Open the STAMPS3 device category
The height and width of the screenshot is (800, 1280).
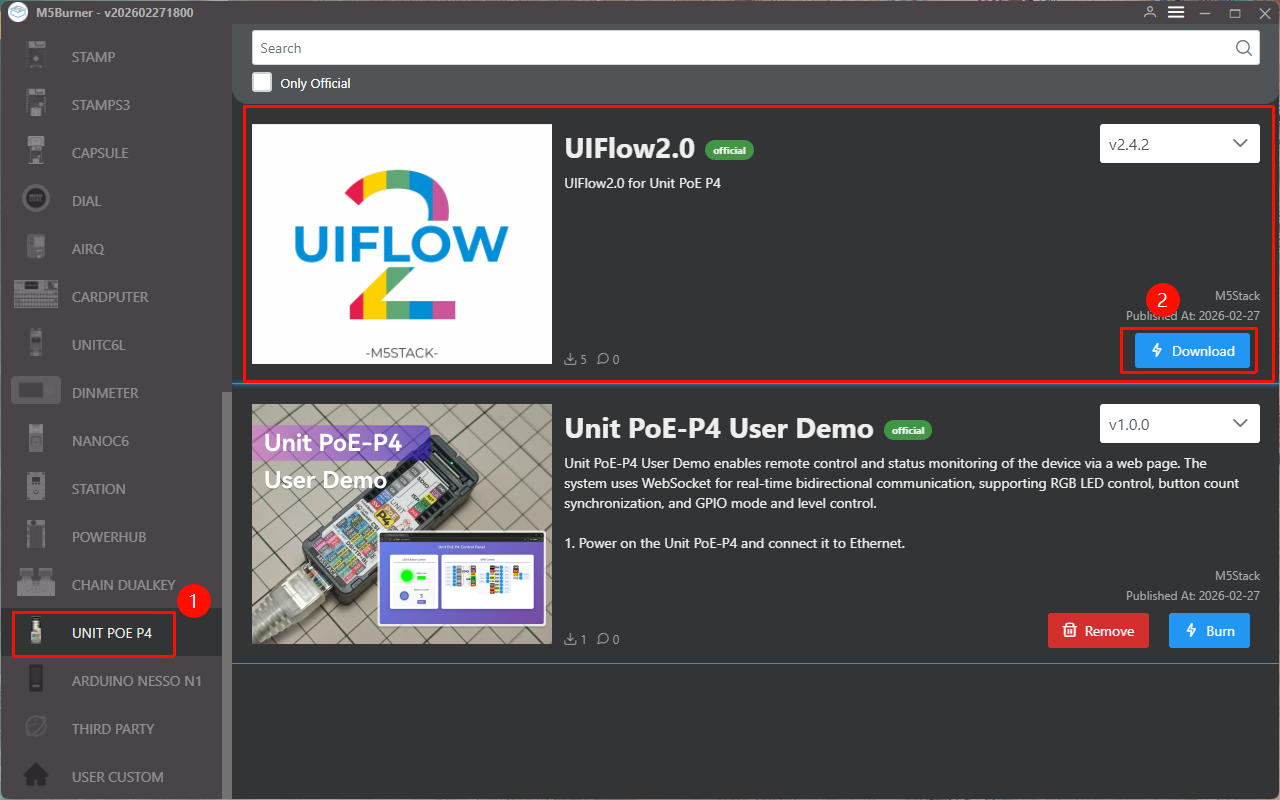[x=100, y=105]
